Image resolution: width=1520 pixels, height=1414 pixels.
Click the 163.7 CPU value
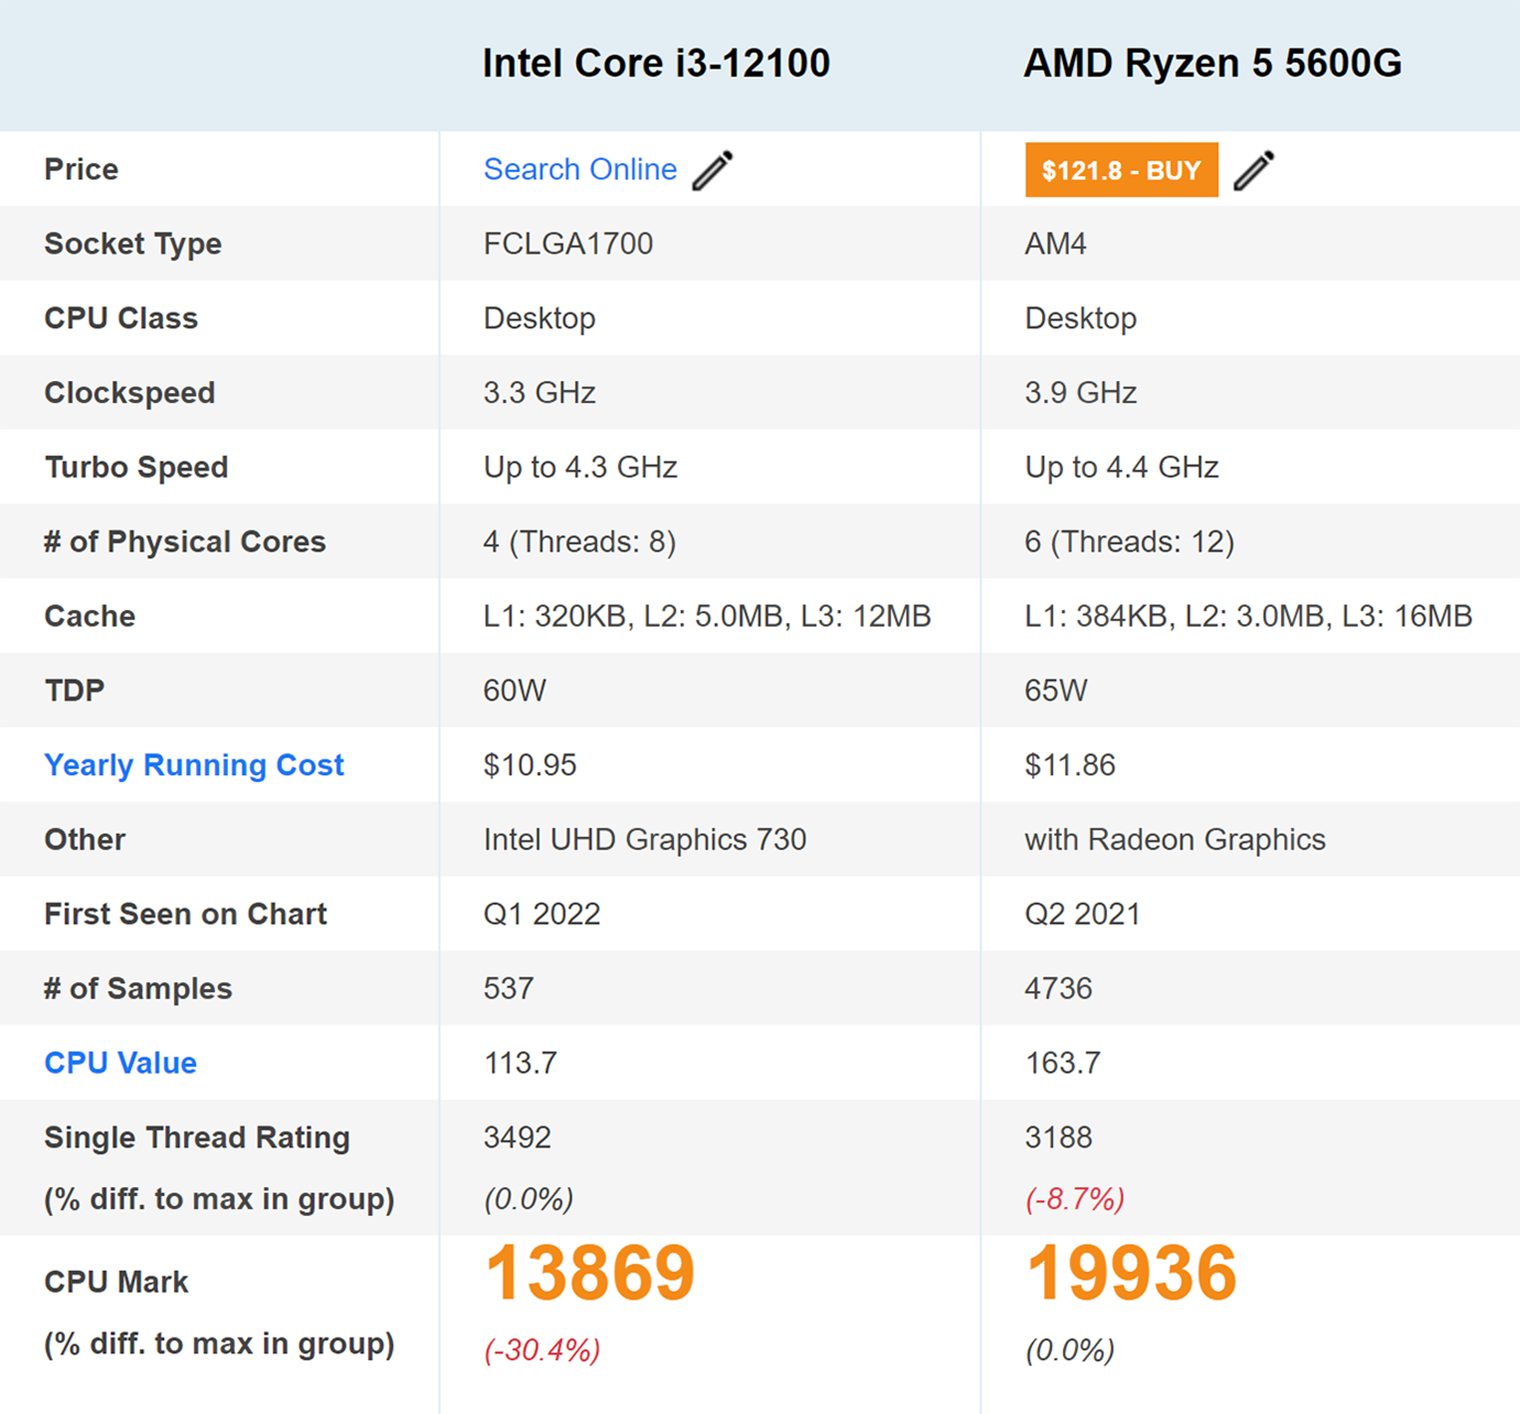pos(1063,1063)
